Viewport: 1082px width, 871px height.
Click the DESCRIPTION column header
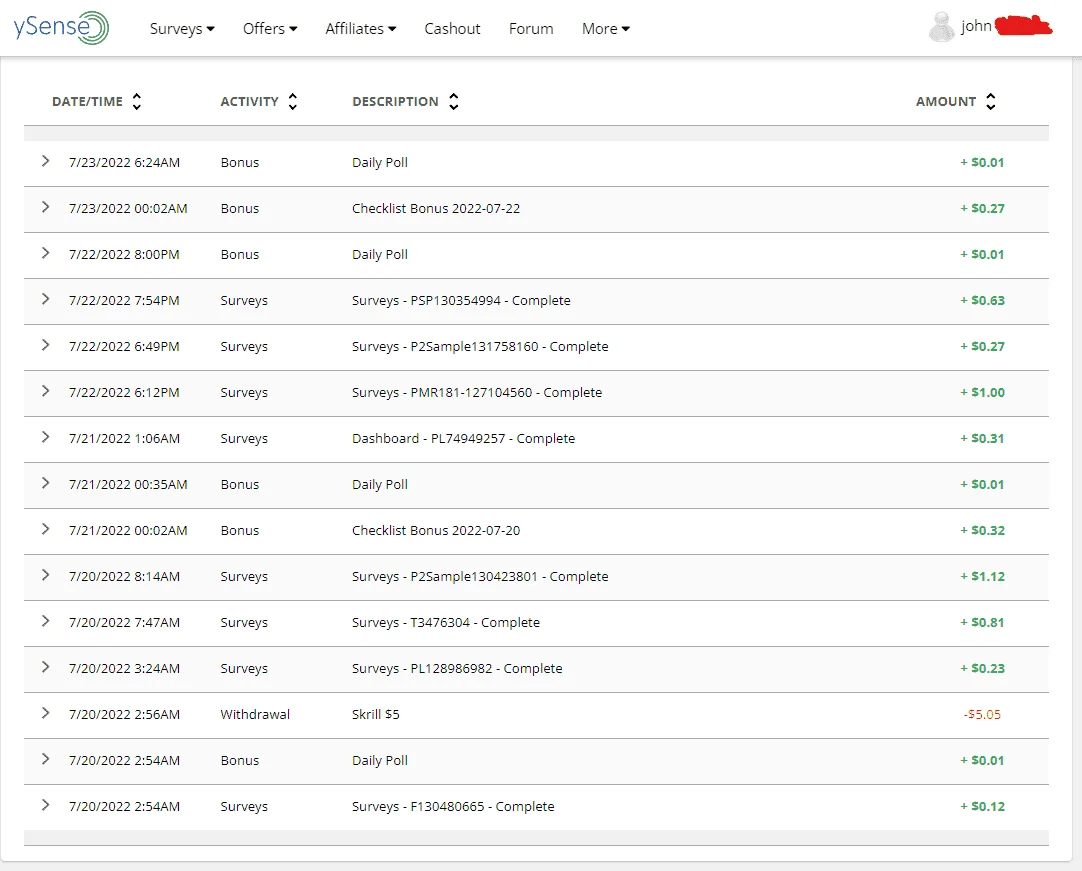click(395, 101)
